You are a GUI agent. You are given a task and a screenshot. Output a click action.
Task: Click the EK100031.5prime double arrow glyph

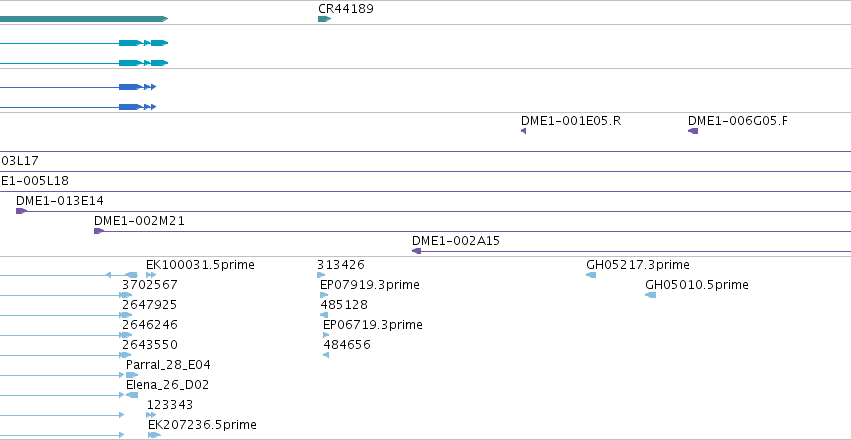click(x=151, y=275)
